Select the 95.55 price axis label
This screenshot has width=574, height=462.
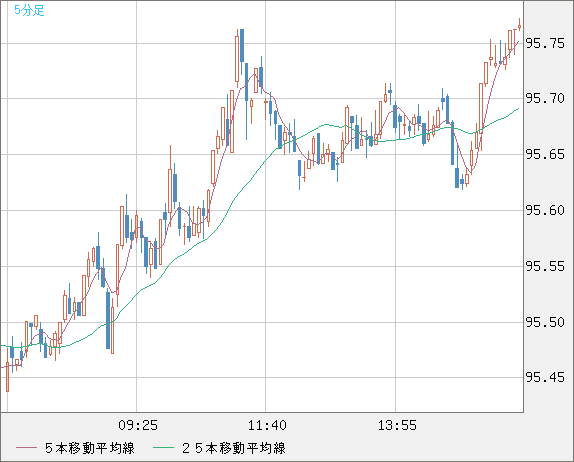tap(545, 266)
